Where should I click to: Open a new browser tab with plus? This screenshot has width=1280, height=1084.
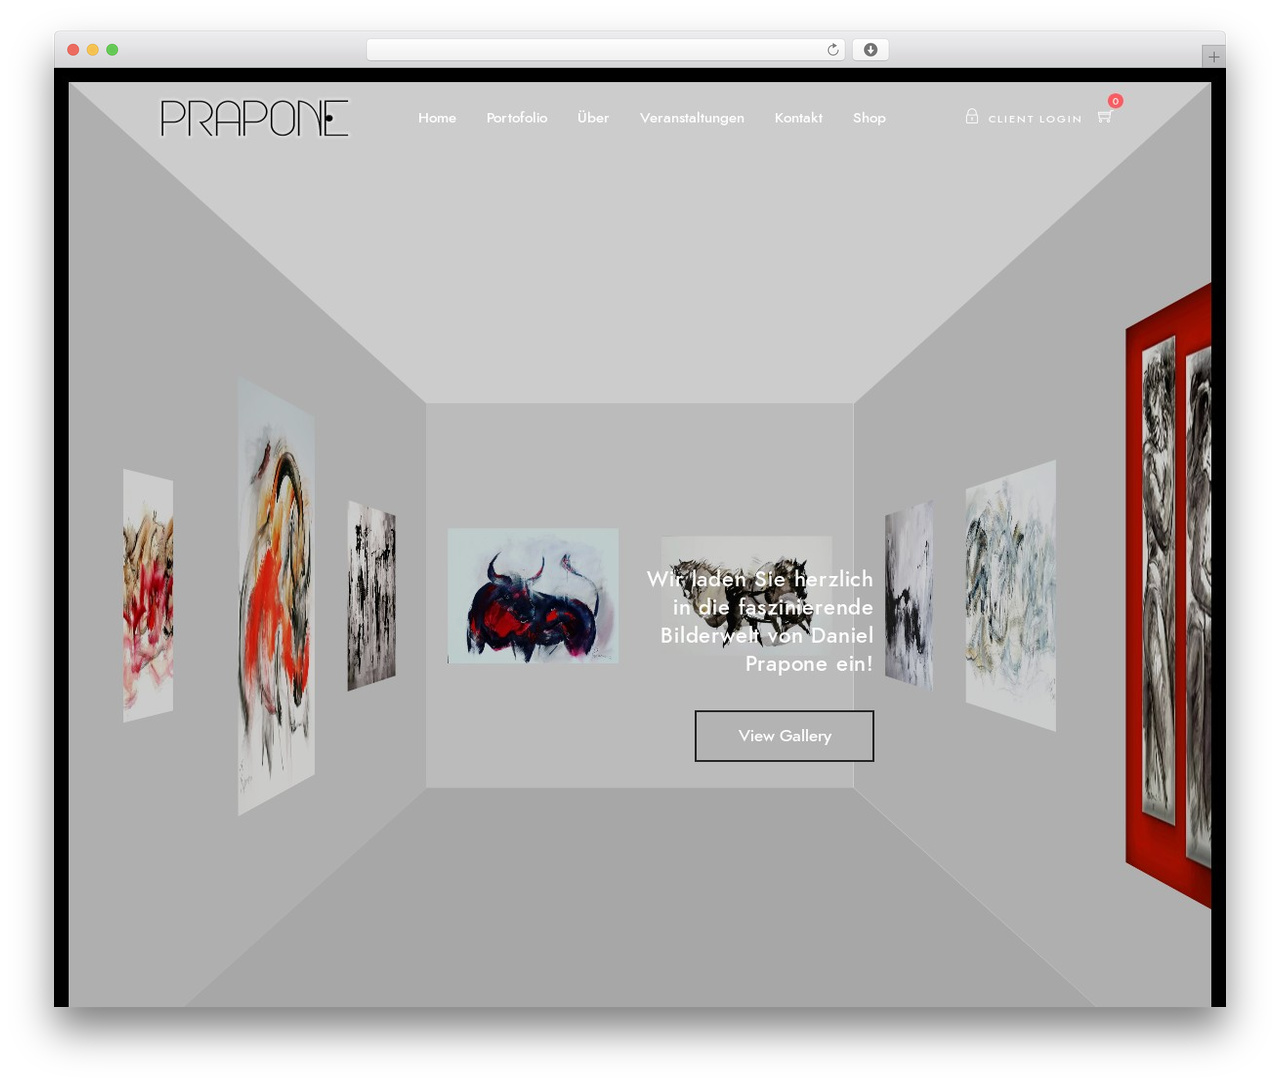1213,57
